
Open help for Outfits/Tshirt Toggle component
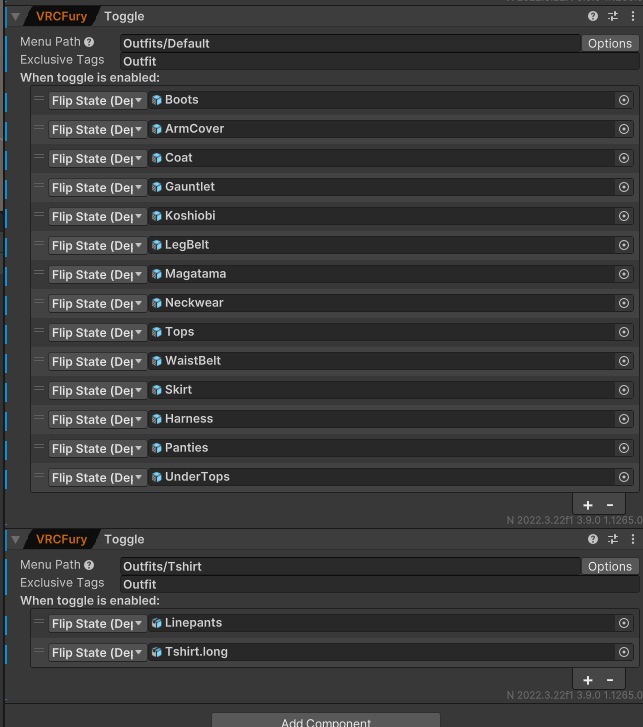(x=592, y=539)
